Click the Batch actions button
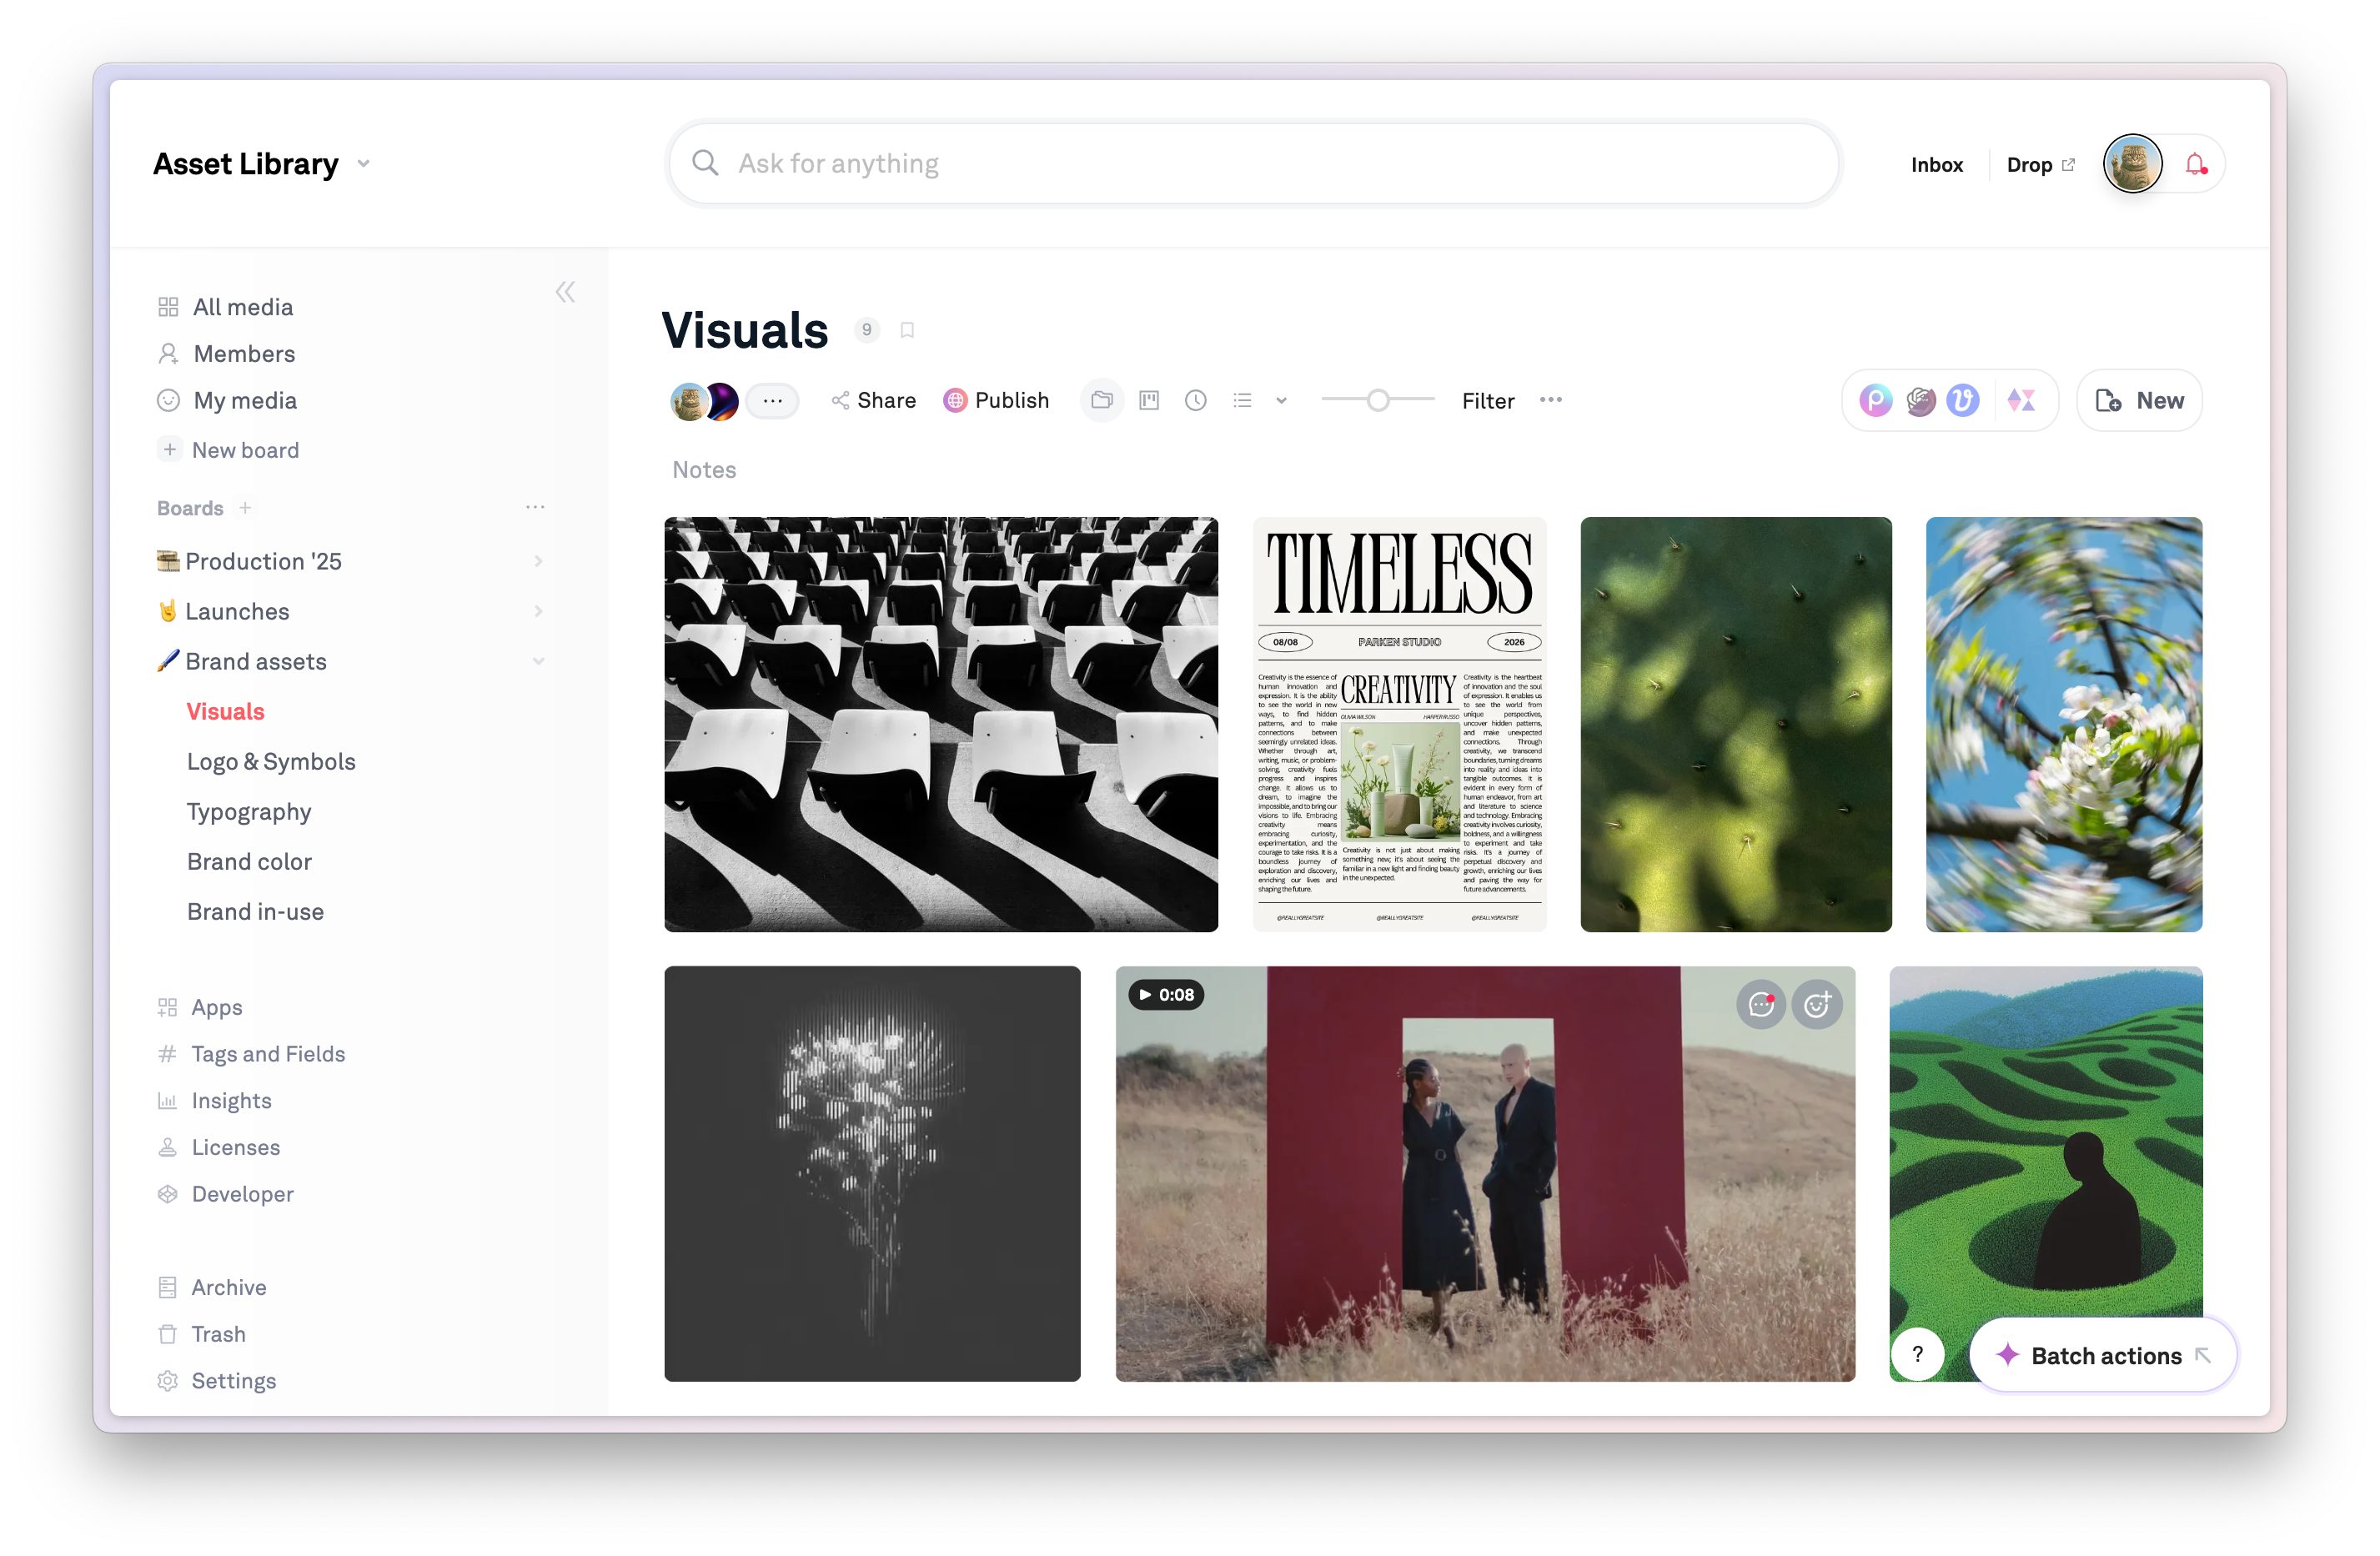Viewport: 2380px width, 1556px height. point(2103,1355)
